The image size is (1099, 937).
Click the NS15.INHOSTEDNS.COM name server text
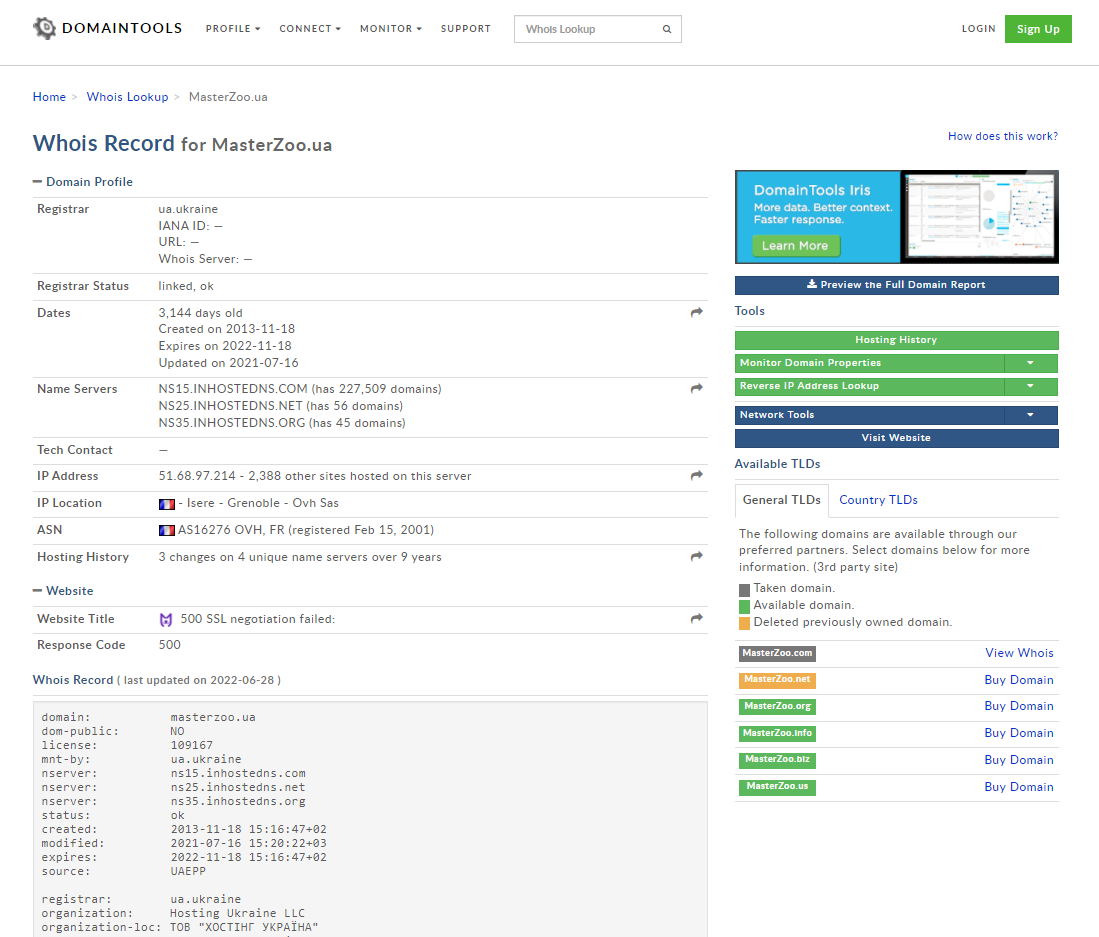[x=233, y=389]
